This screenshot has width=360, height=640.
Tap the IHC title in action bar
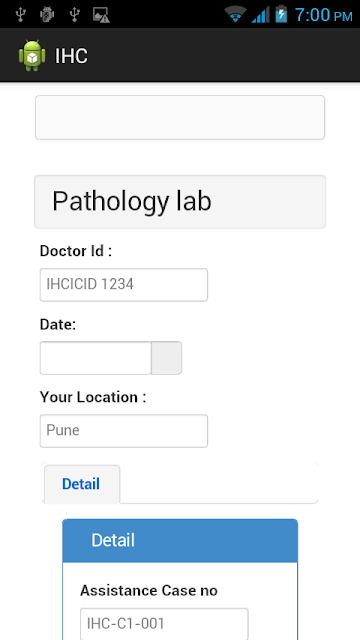pos(71,56)
